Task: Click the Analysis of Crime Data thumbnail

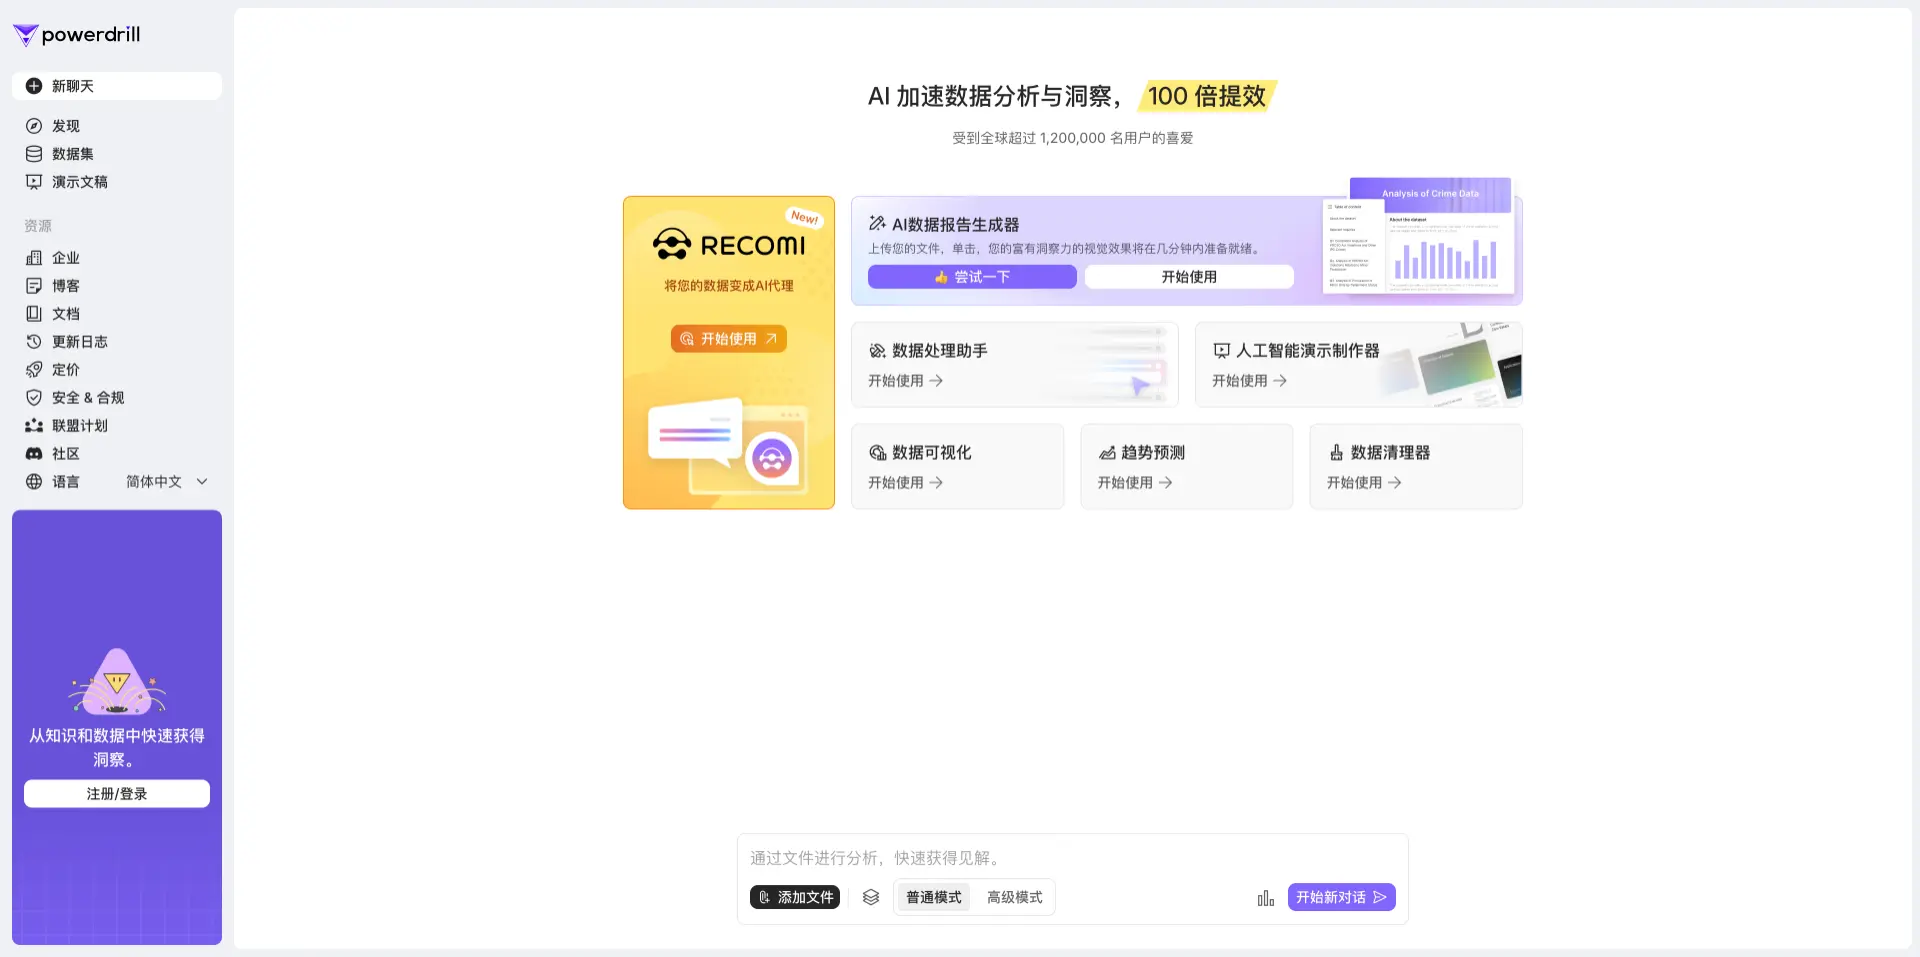Action: pyautogui.click(x=1418, y=236)
